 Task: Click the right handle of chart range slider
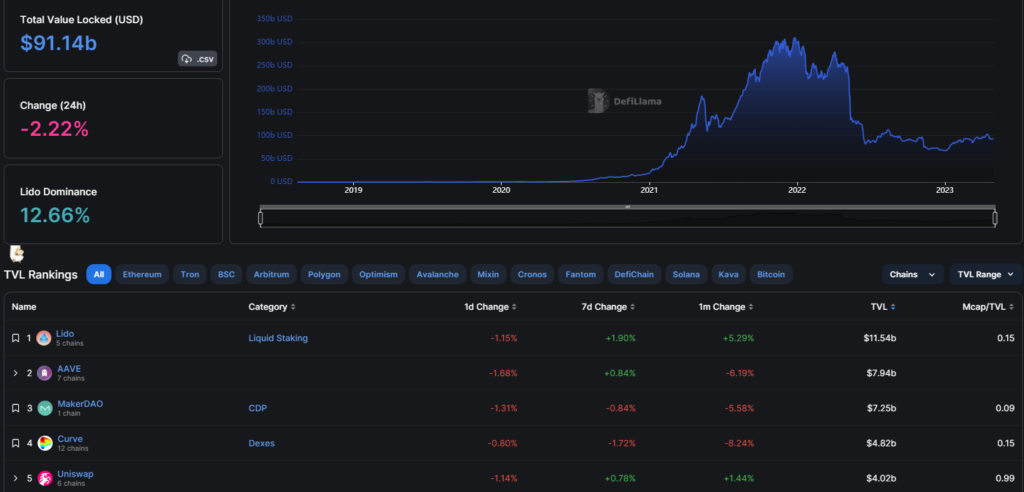pyautogui.click(x=995, y=218)
